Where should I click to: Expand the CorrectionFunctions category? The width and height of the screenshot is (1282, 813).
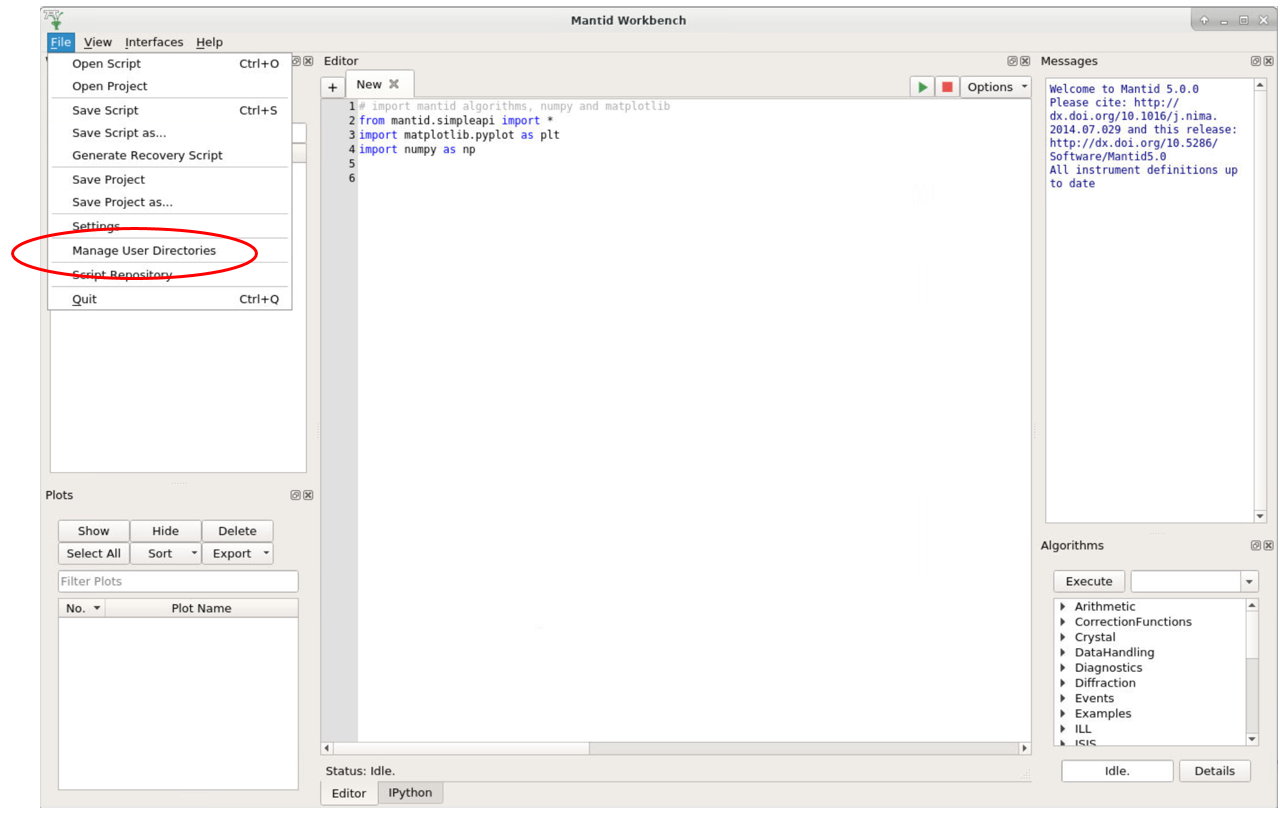(x=1063, y=622)
